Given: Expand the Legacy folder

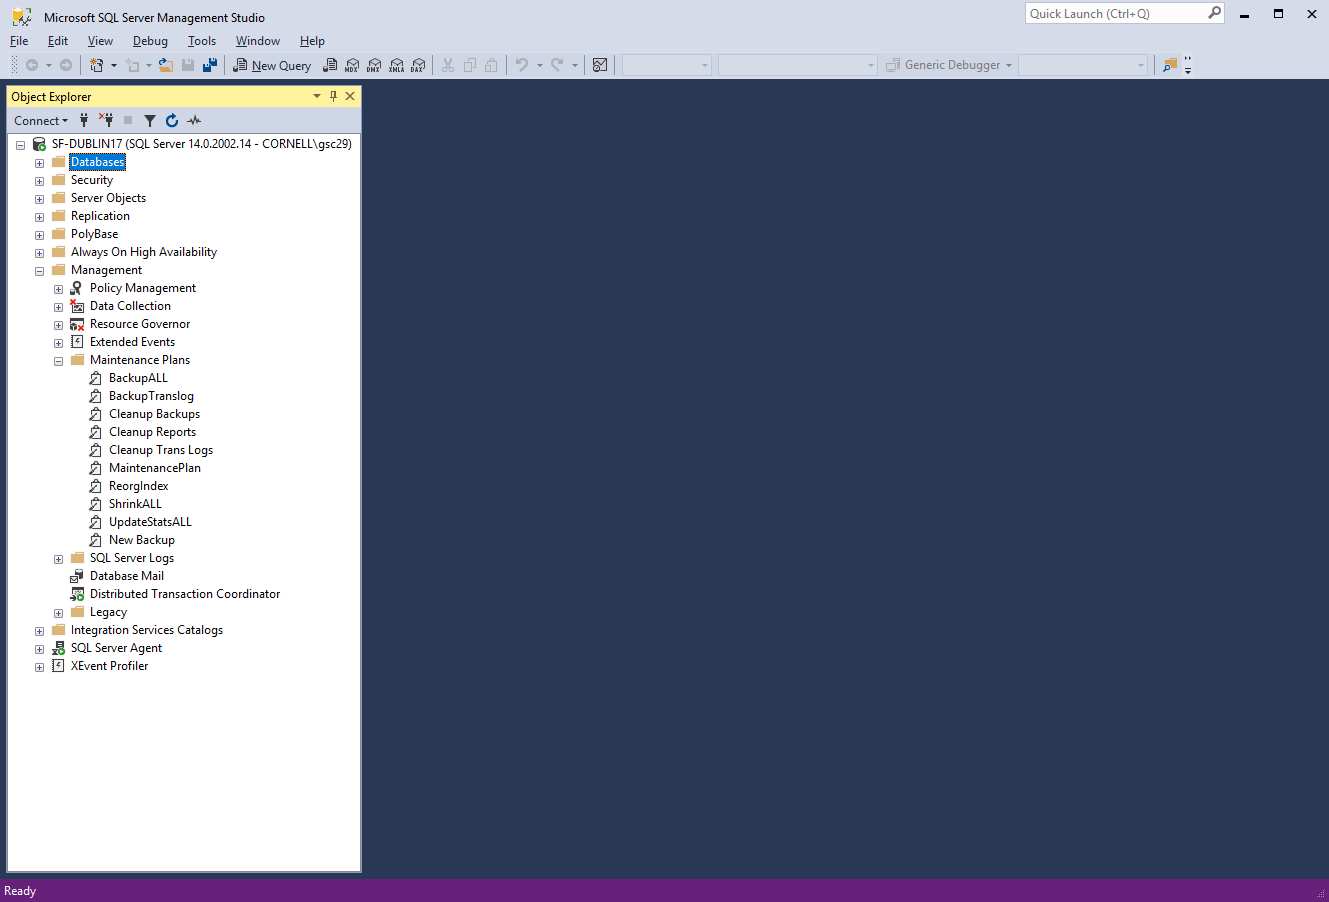Looking at the screenshot, I should tap(58, 612).
